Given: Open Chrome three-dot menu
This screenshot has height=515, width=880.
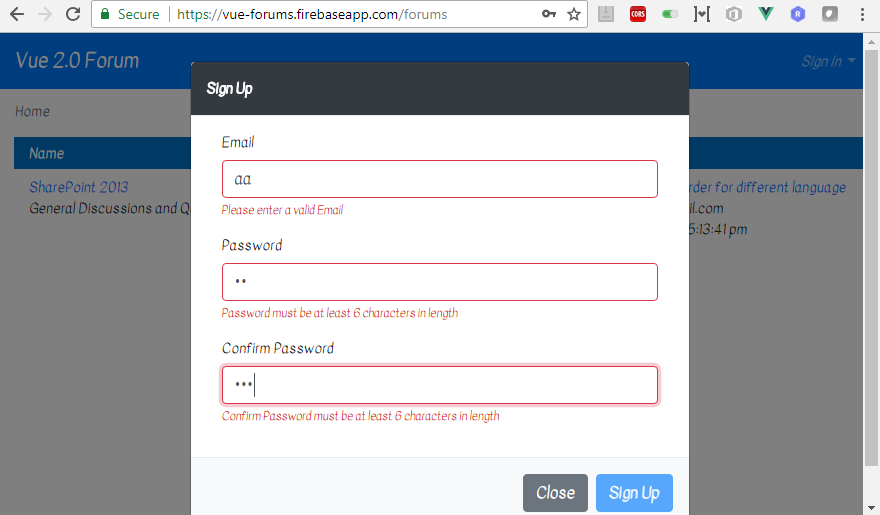Looking at the screenshot, I should [863, 14].
